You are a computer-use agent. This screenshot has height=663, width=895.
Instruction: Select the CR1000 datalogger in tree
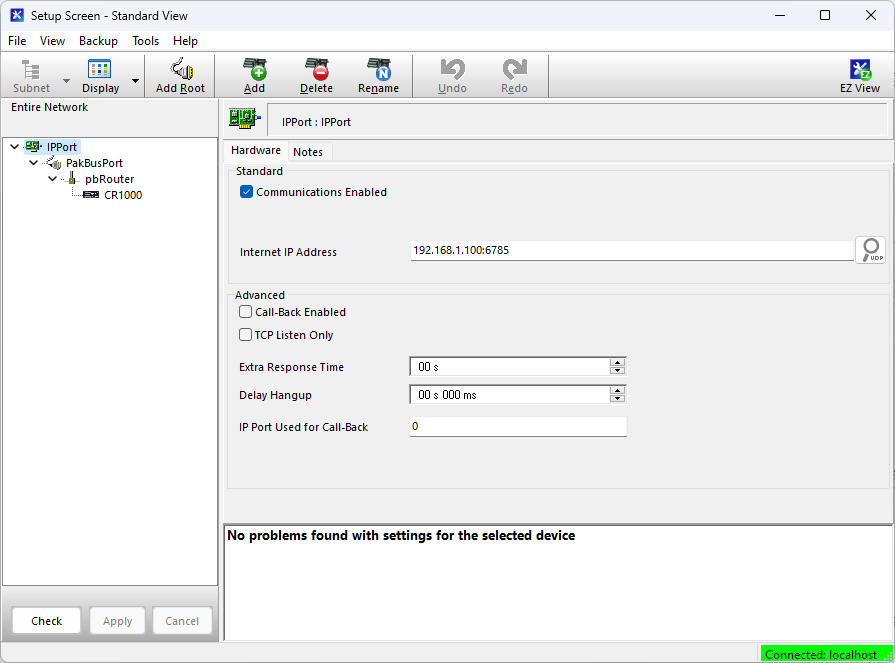point(122,195)
